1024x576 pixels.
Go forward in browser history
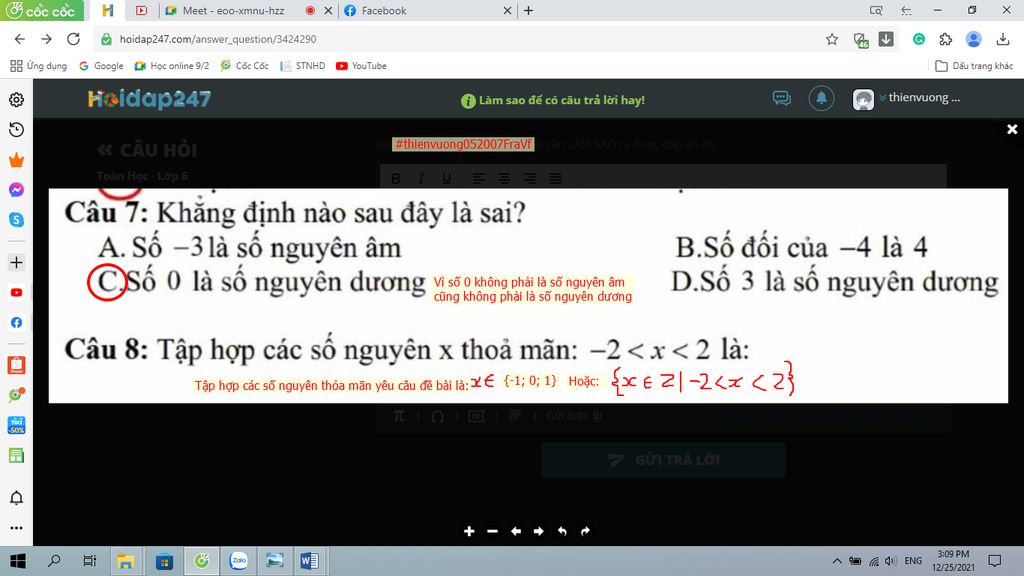[x=46, y=39]
